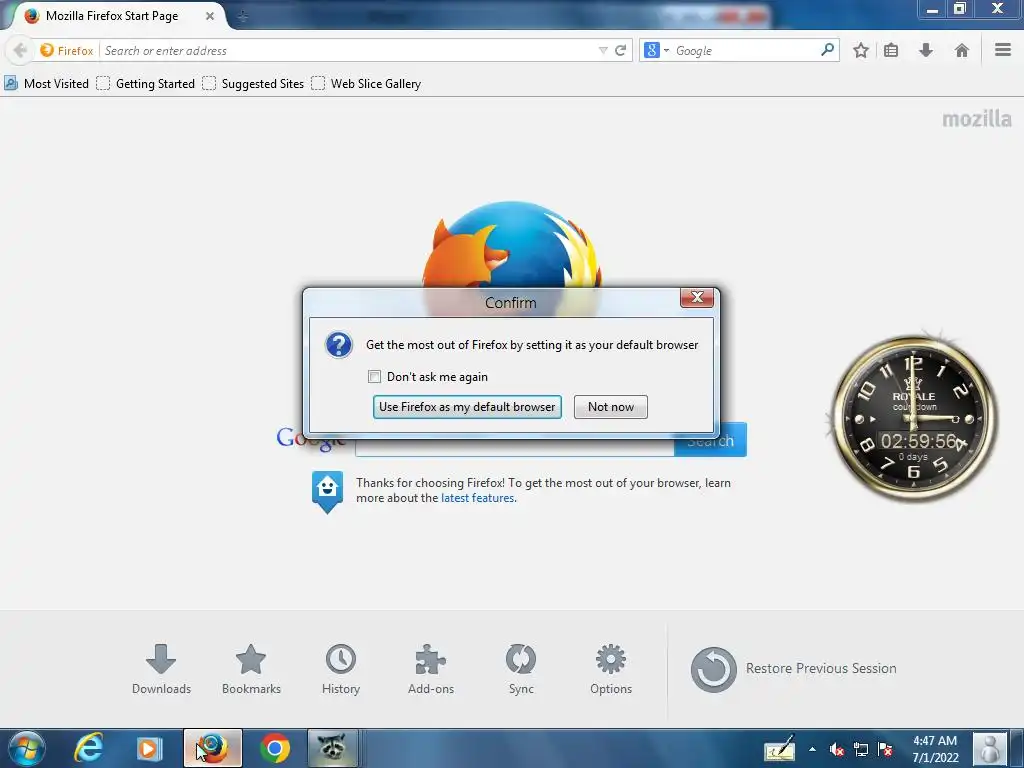
Task: Open the Add-ons puzzle piece shortcut
Action: point(431,669)
